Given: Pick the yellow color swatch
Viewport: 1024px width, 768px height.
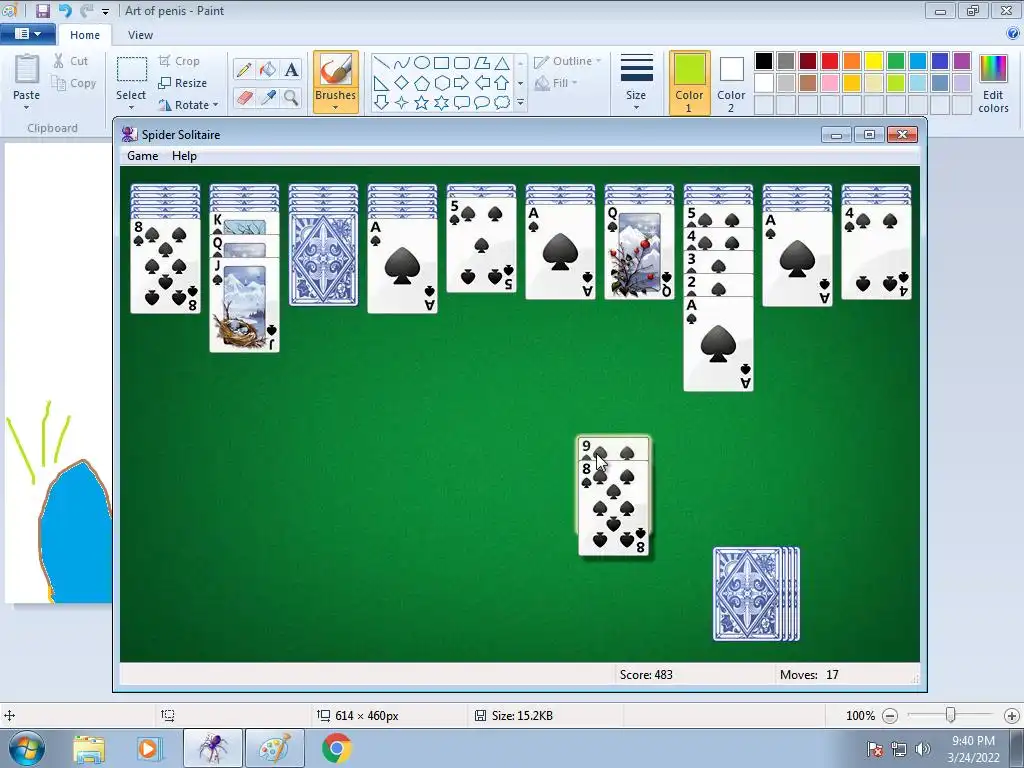Looking at the screenshot, I should pyautogui.click(x=874, y=61).
